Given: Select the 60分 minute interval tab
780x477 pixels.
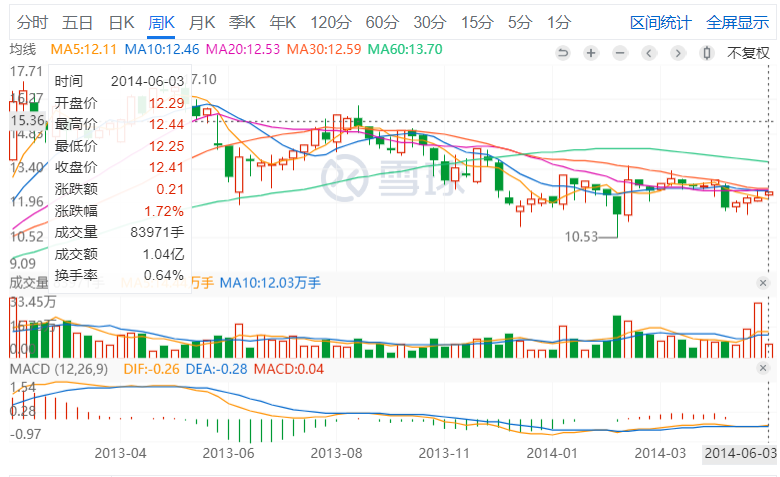Looking at the screenshot, I should (381, 22).
